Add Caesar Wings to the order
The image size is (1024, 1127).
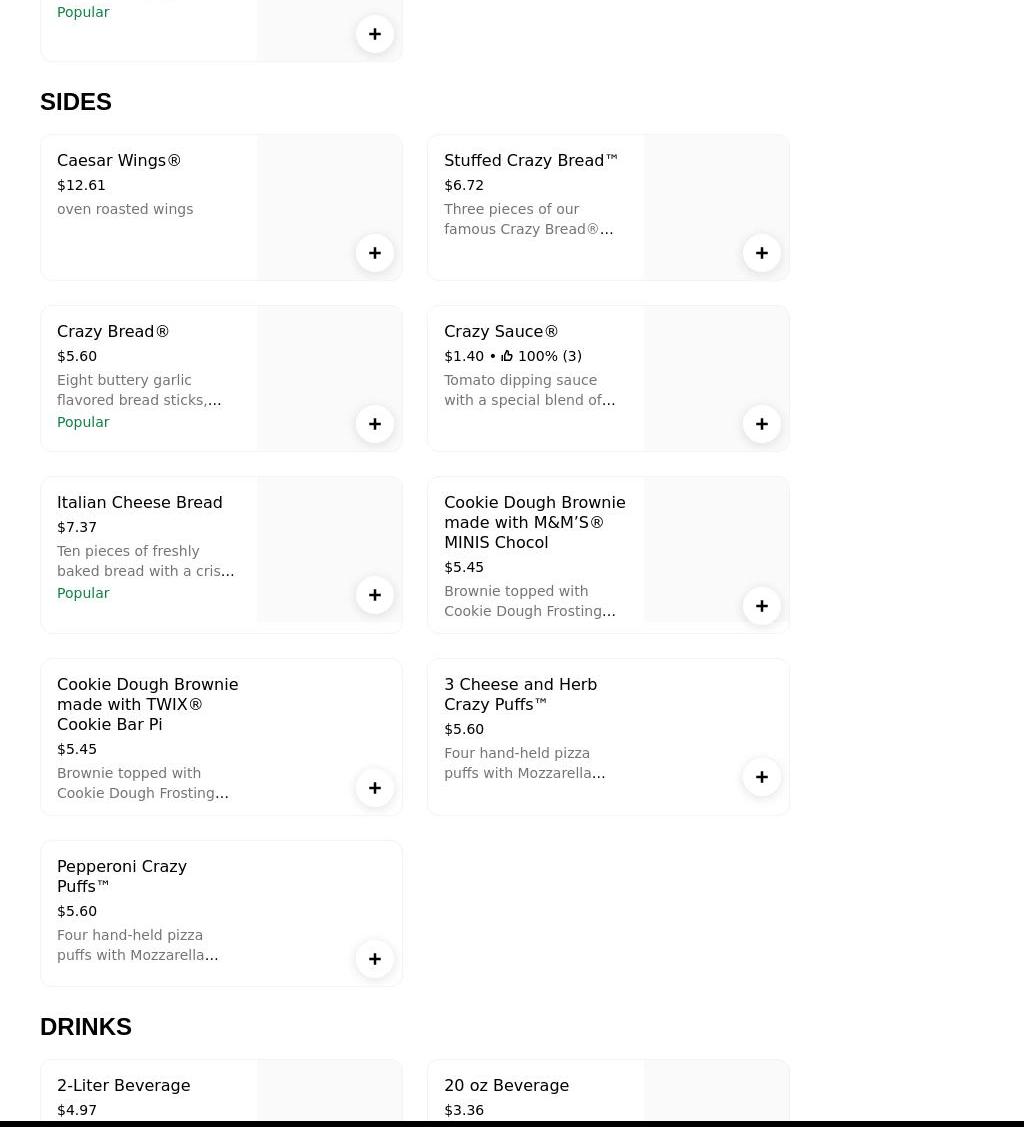(375, 253)
